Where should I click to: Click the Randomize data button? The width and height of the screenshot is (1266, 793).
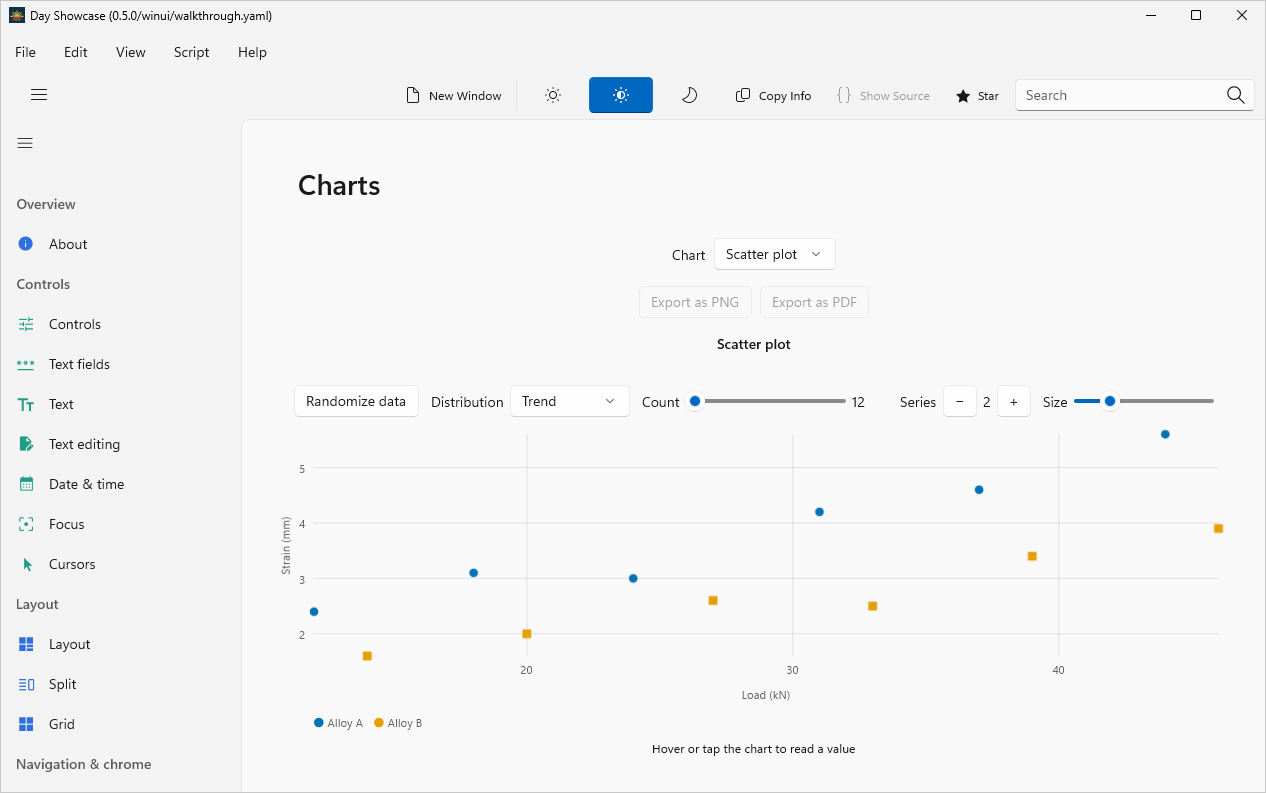point(356,401)
